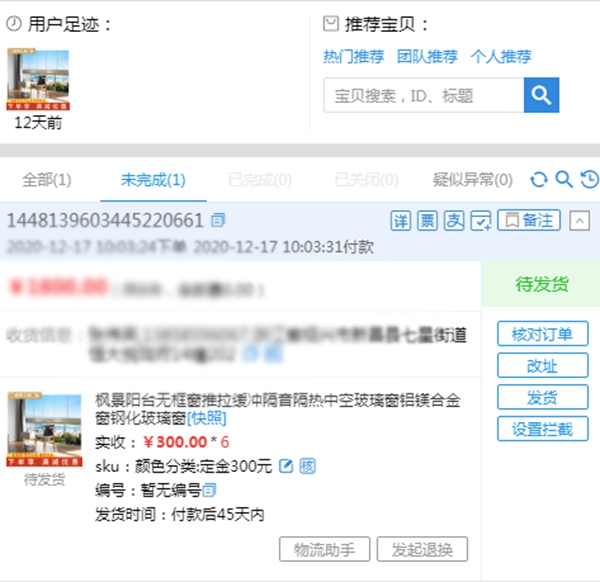Select the 未完成(1) tab

pos(153,179)
